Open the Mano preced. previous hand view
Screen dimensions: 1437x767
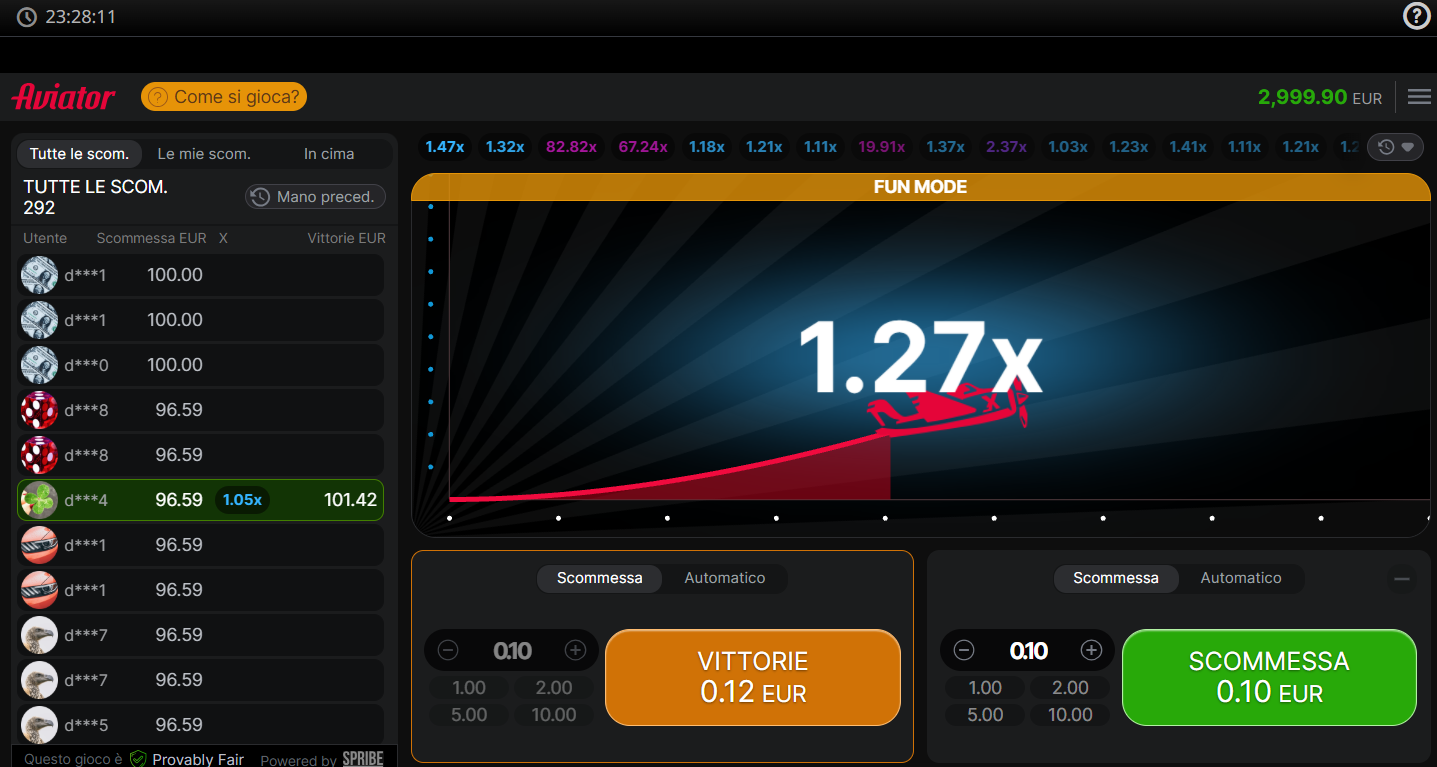[315, 197]
